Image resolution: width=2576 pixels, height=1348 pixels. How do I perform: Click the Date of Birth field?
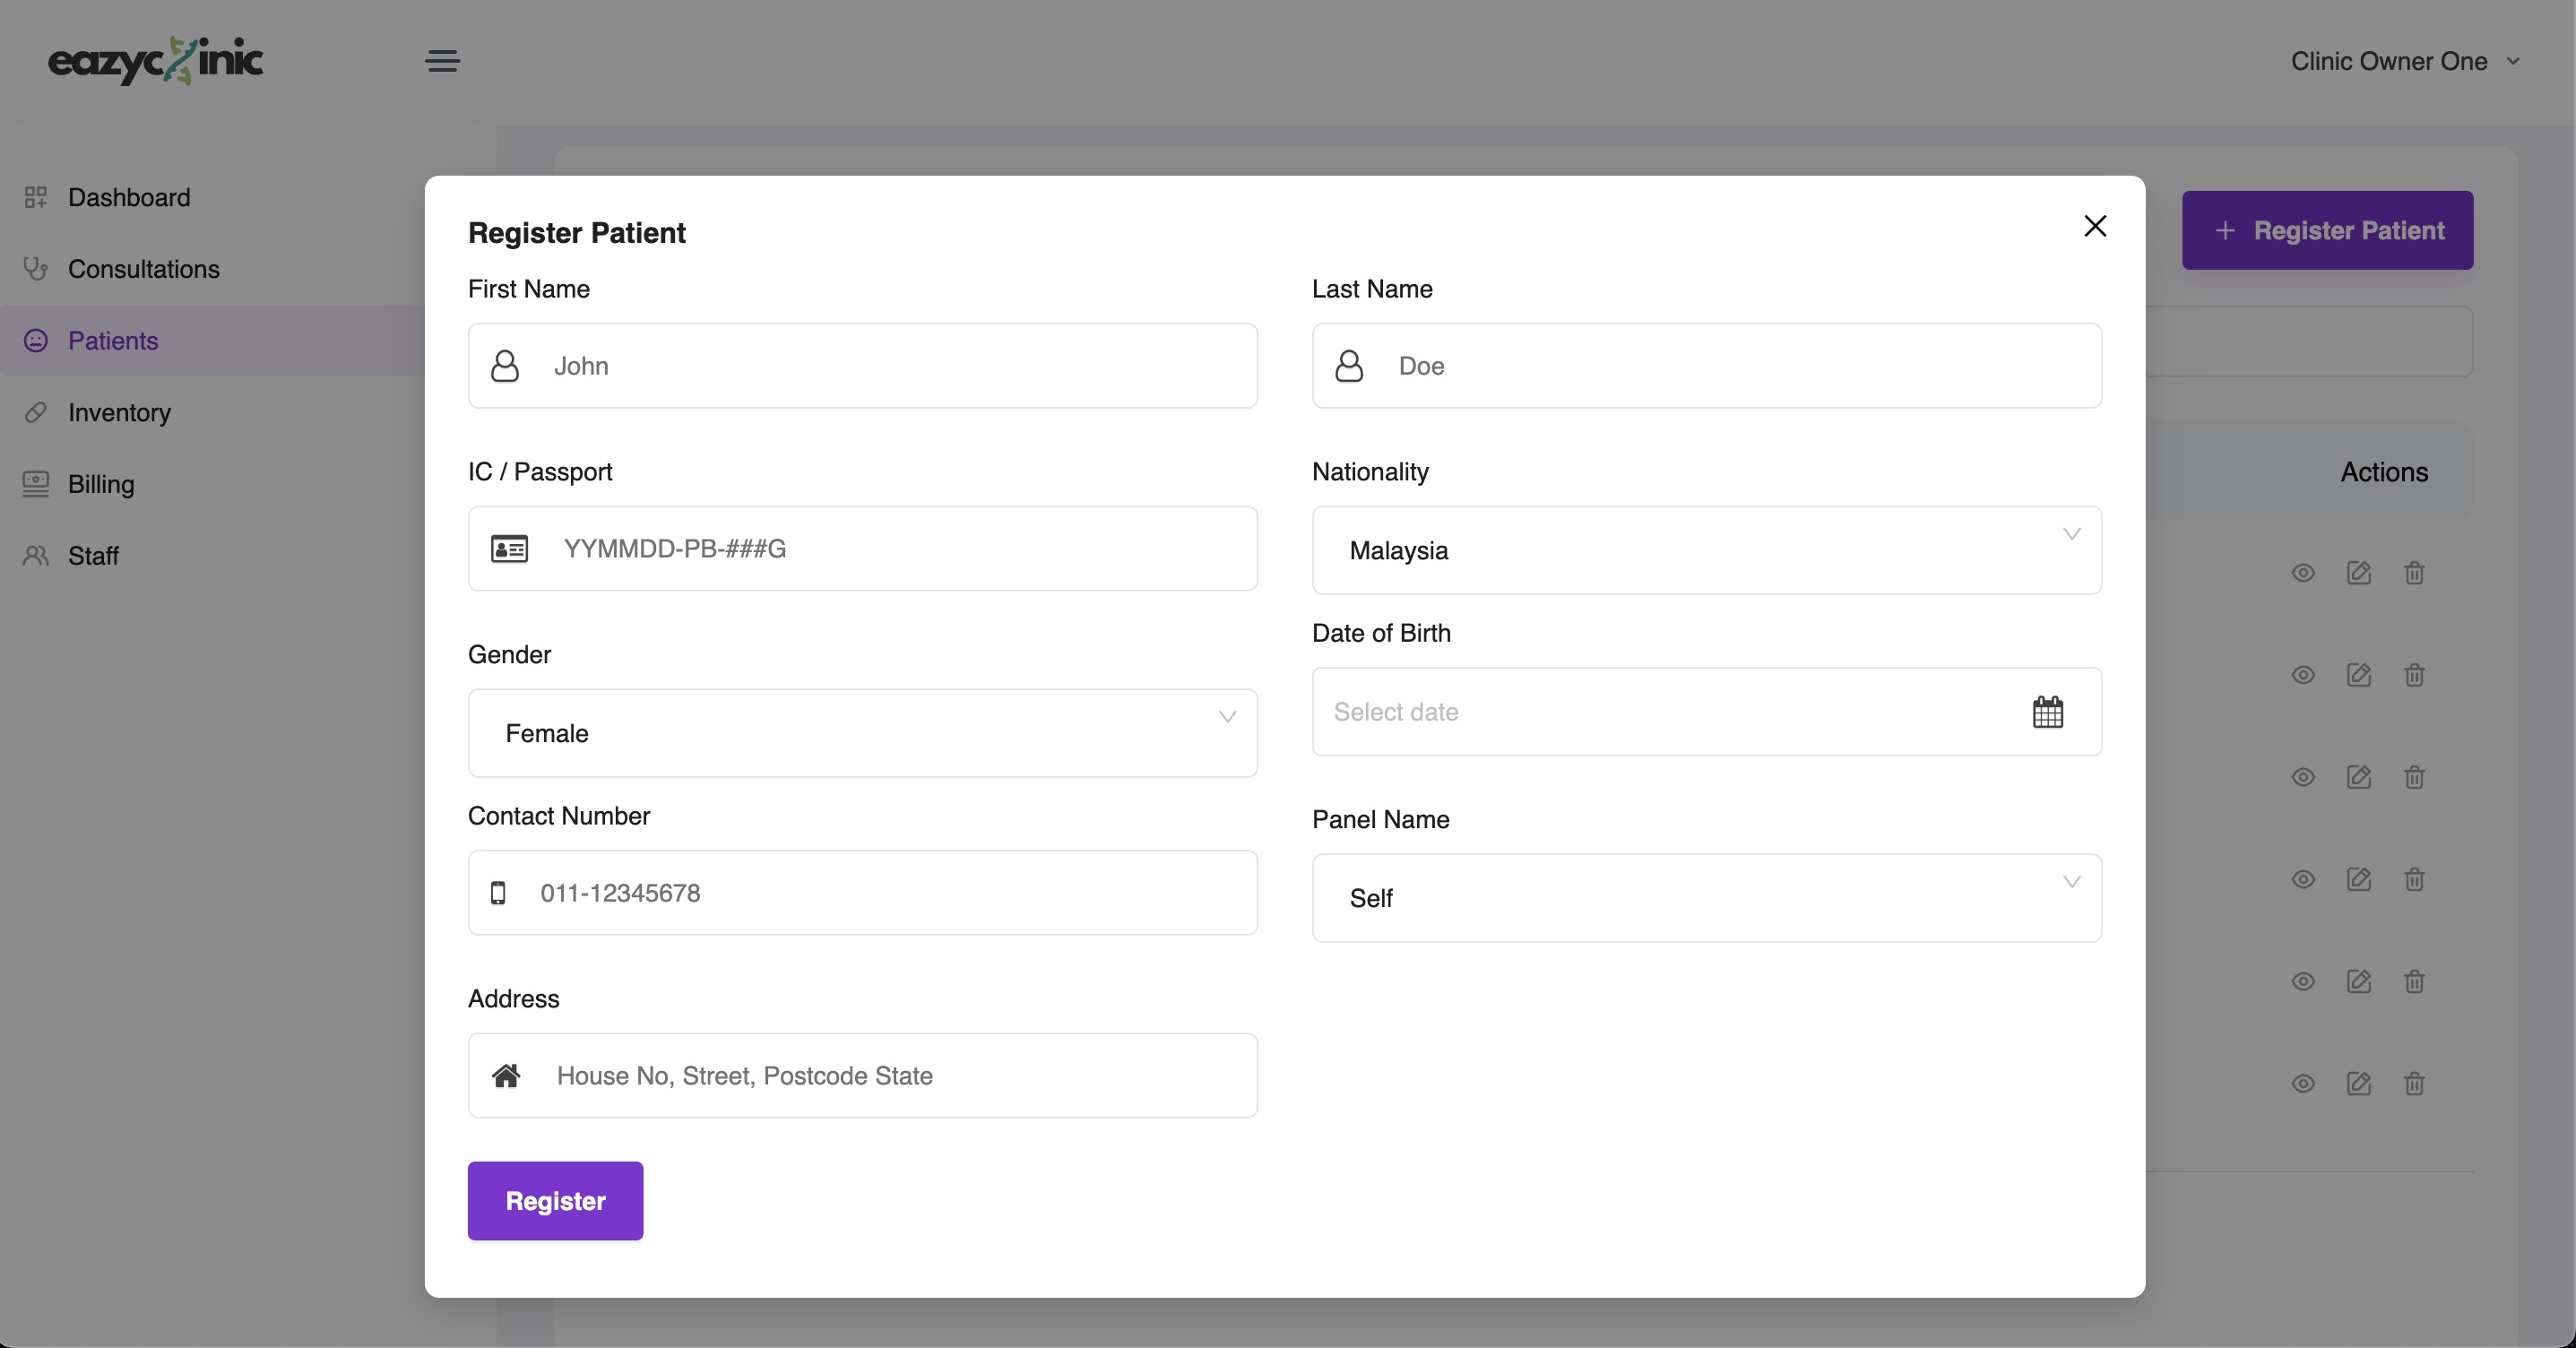(x=1706, y=712)
